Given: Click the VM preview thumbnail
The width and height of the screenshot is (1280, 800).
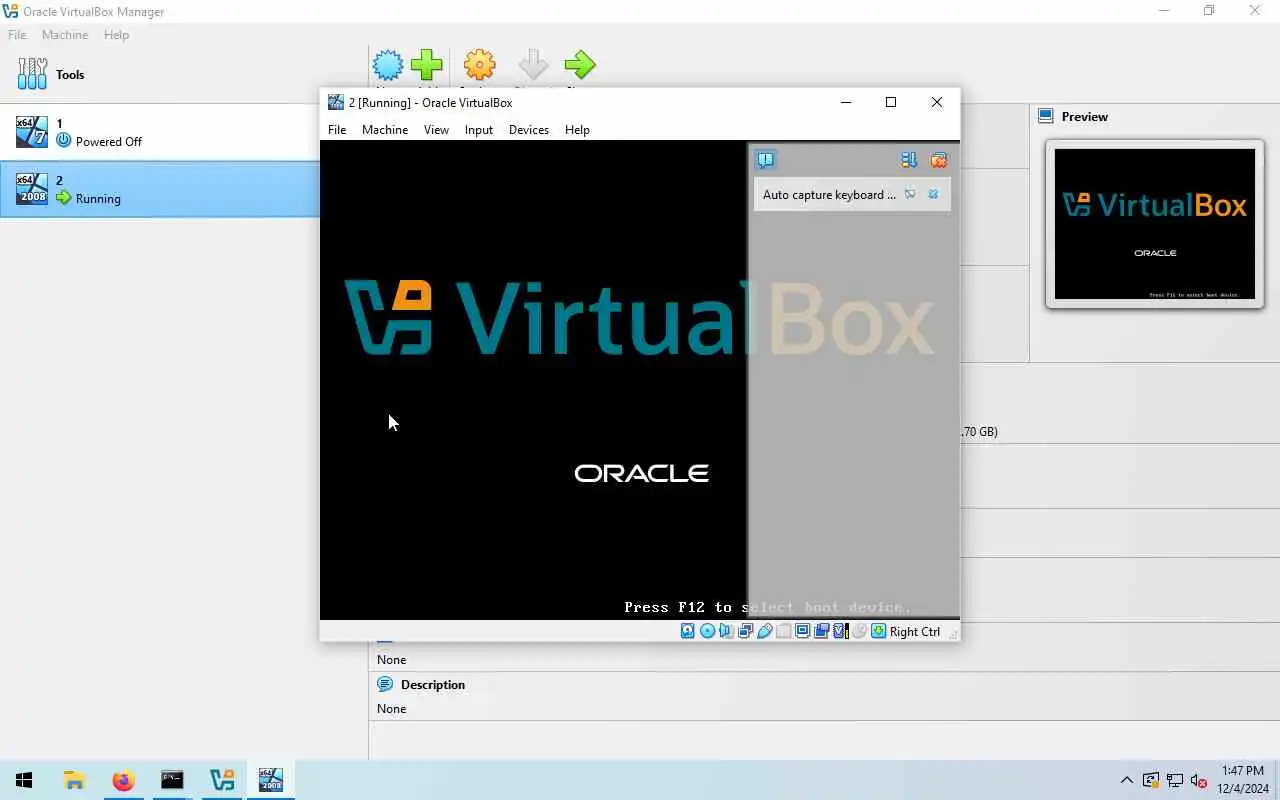Looking at the screenshot, I should pos(1155,224).
